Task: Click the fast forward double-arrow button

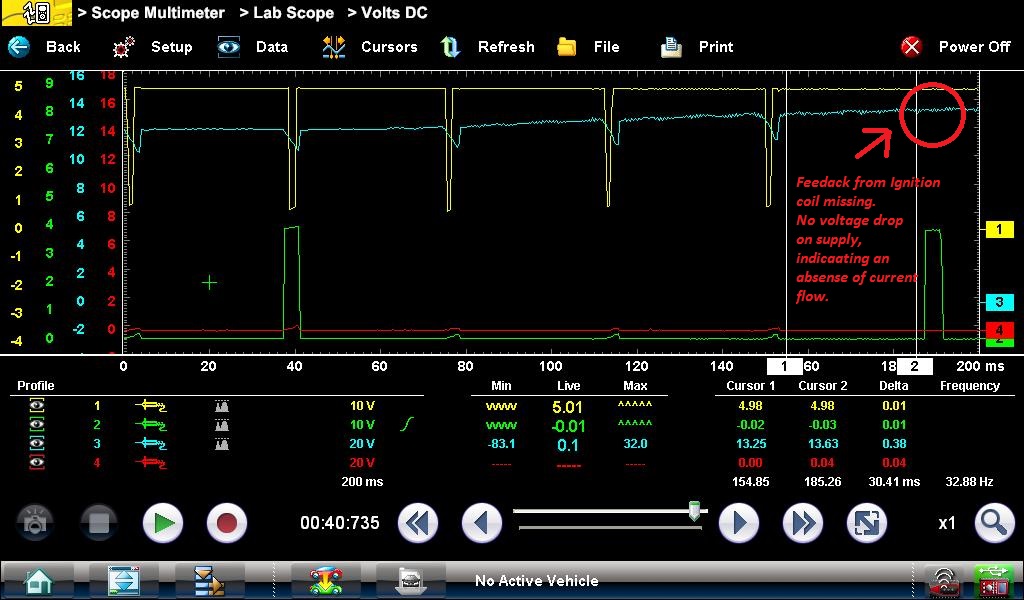Action: (x=802, y=523)
